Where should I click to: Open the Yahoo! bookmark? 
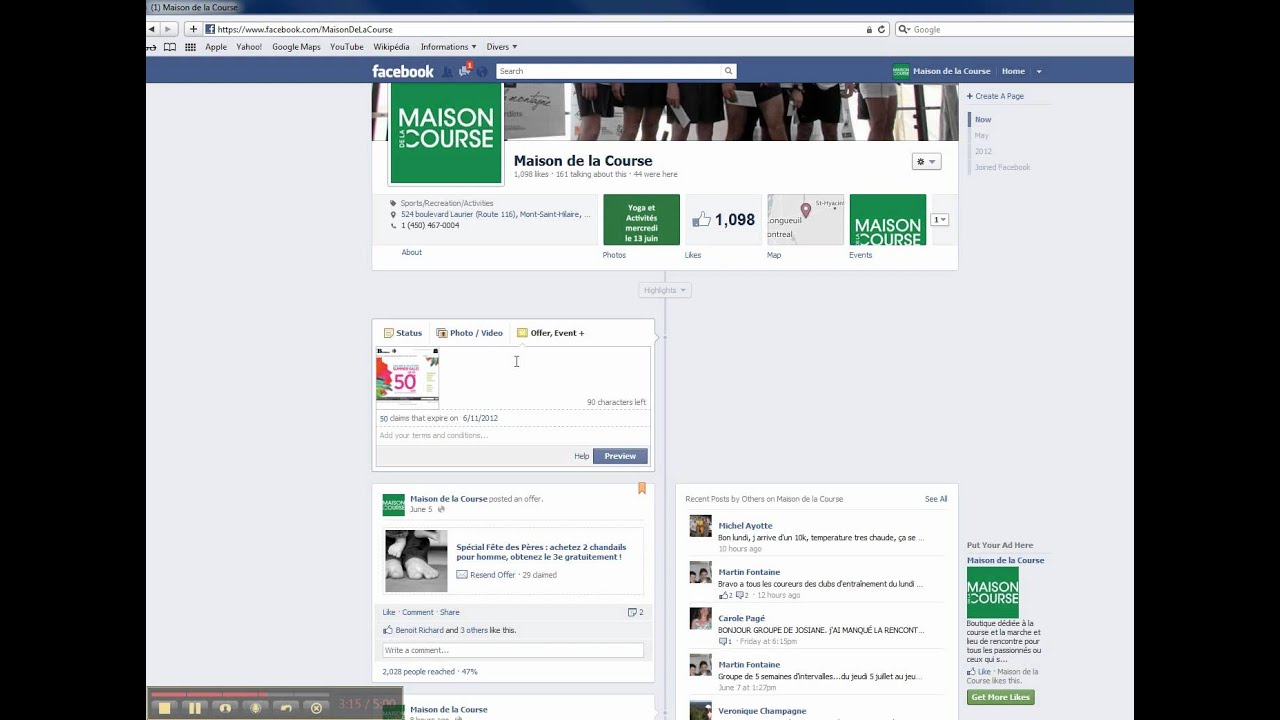pyautogui.click(x=249, y=47)
